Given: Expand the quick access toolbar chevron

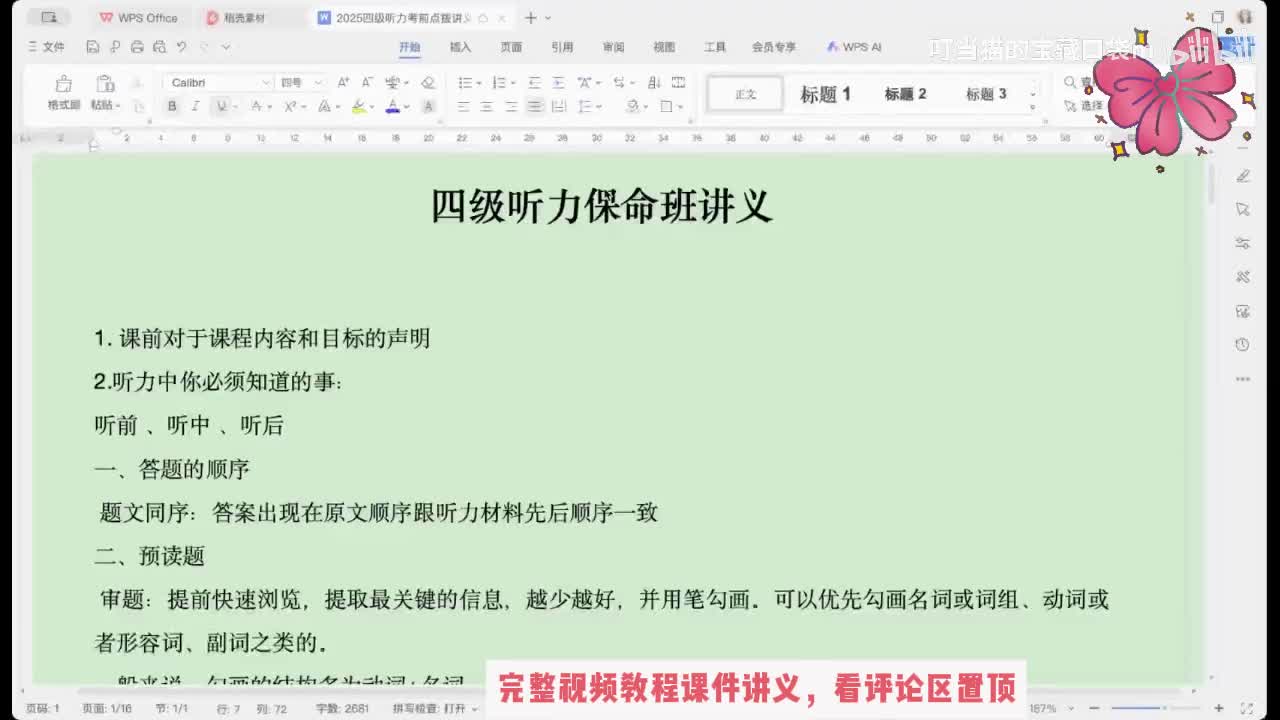Looking at the screenshot, I should (226, 47).
